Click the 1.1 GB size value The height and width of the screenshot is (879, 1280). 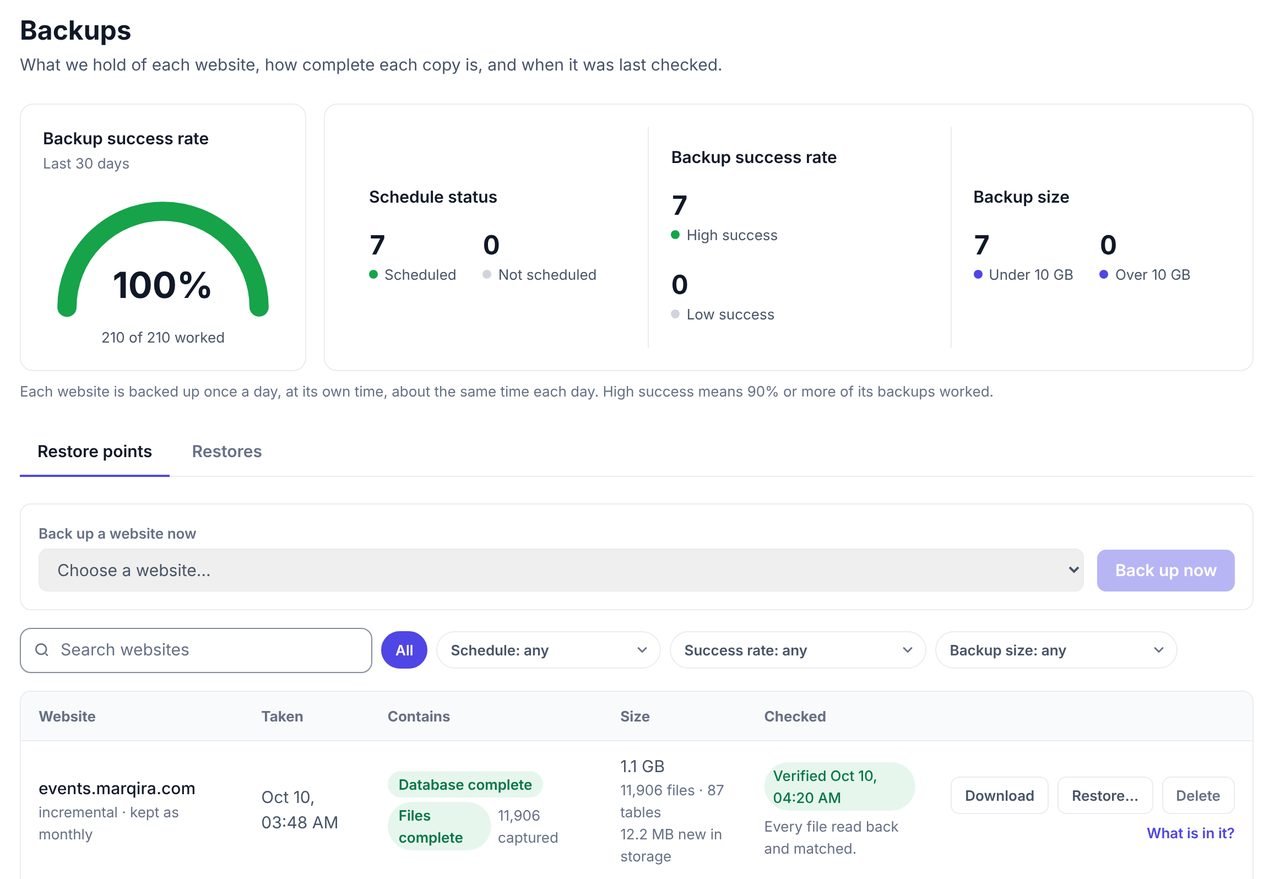(642, 767)
